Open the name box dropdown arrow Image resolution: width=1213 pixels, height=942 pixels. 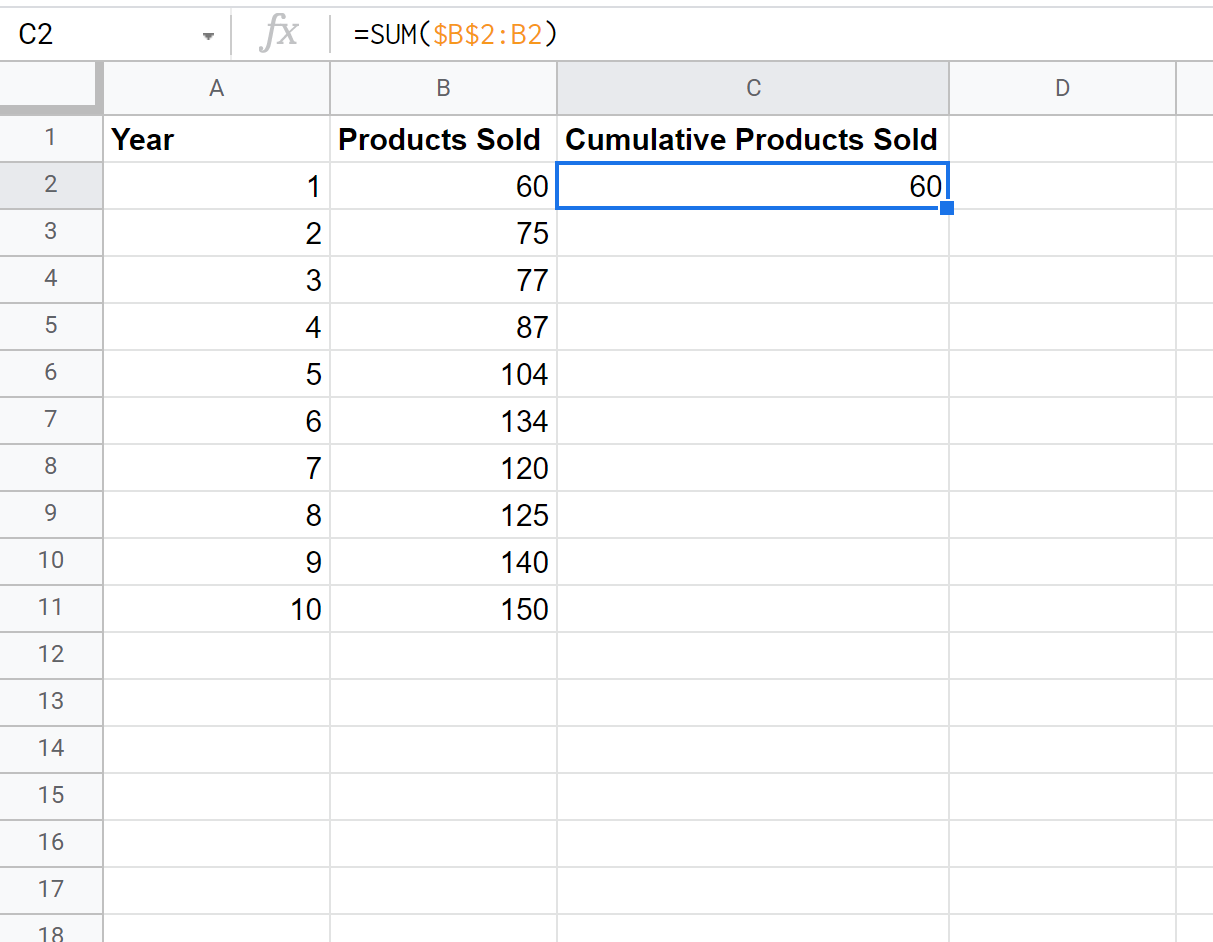coord(208,36)
